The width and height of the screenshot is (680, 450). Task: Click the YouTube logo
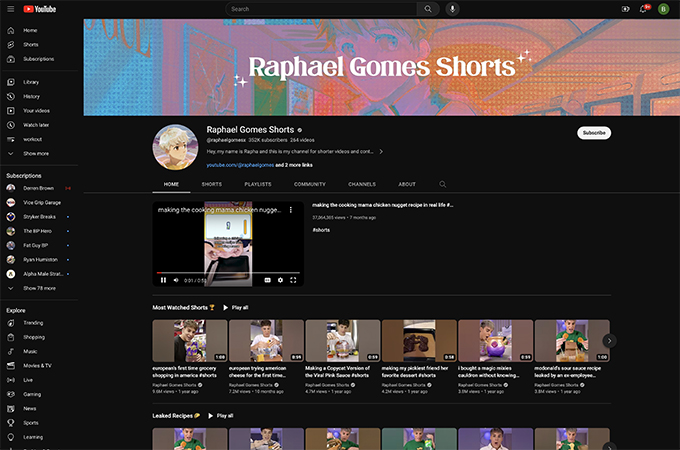(39, 9)
